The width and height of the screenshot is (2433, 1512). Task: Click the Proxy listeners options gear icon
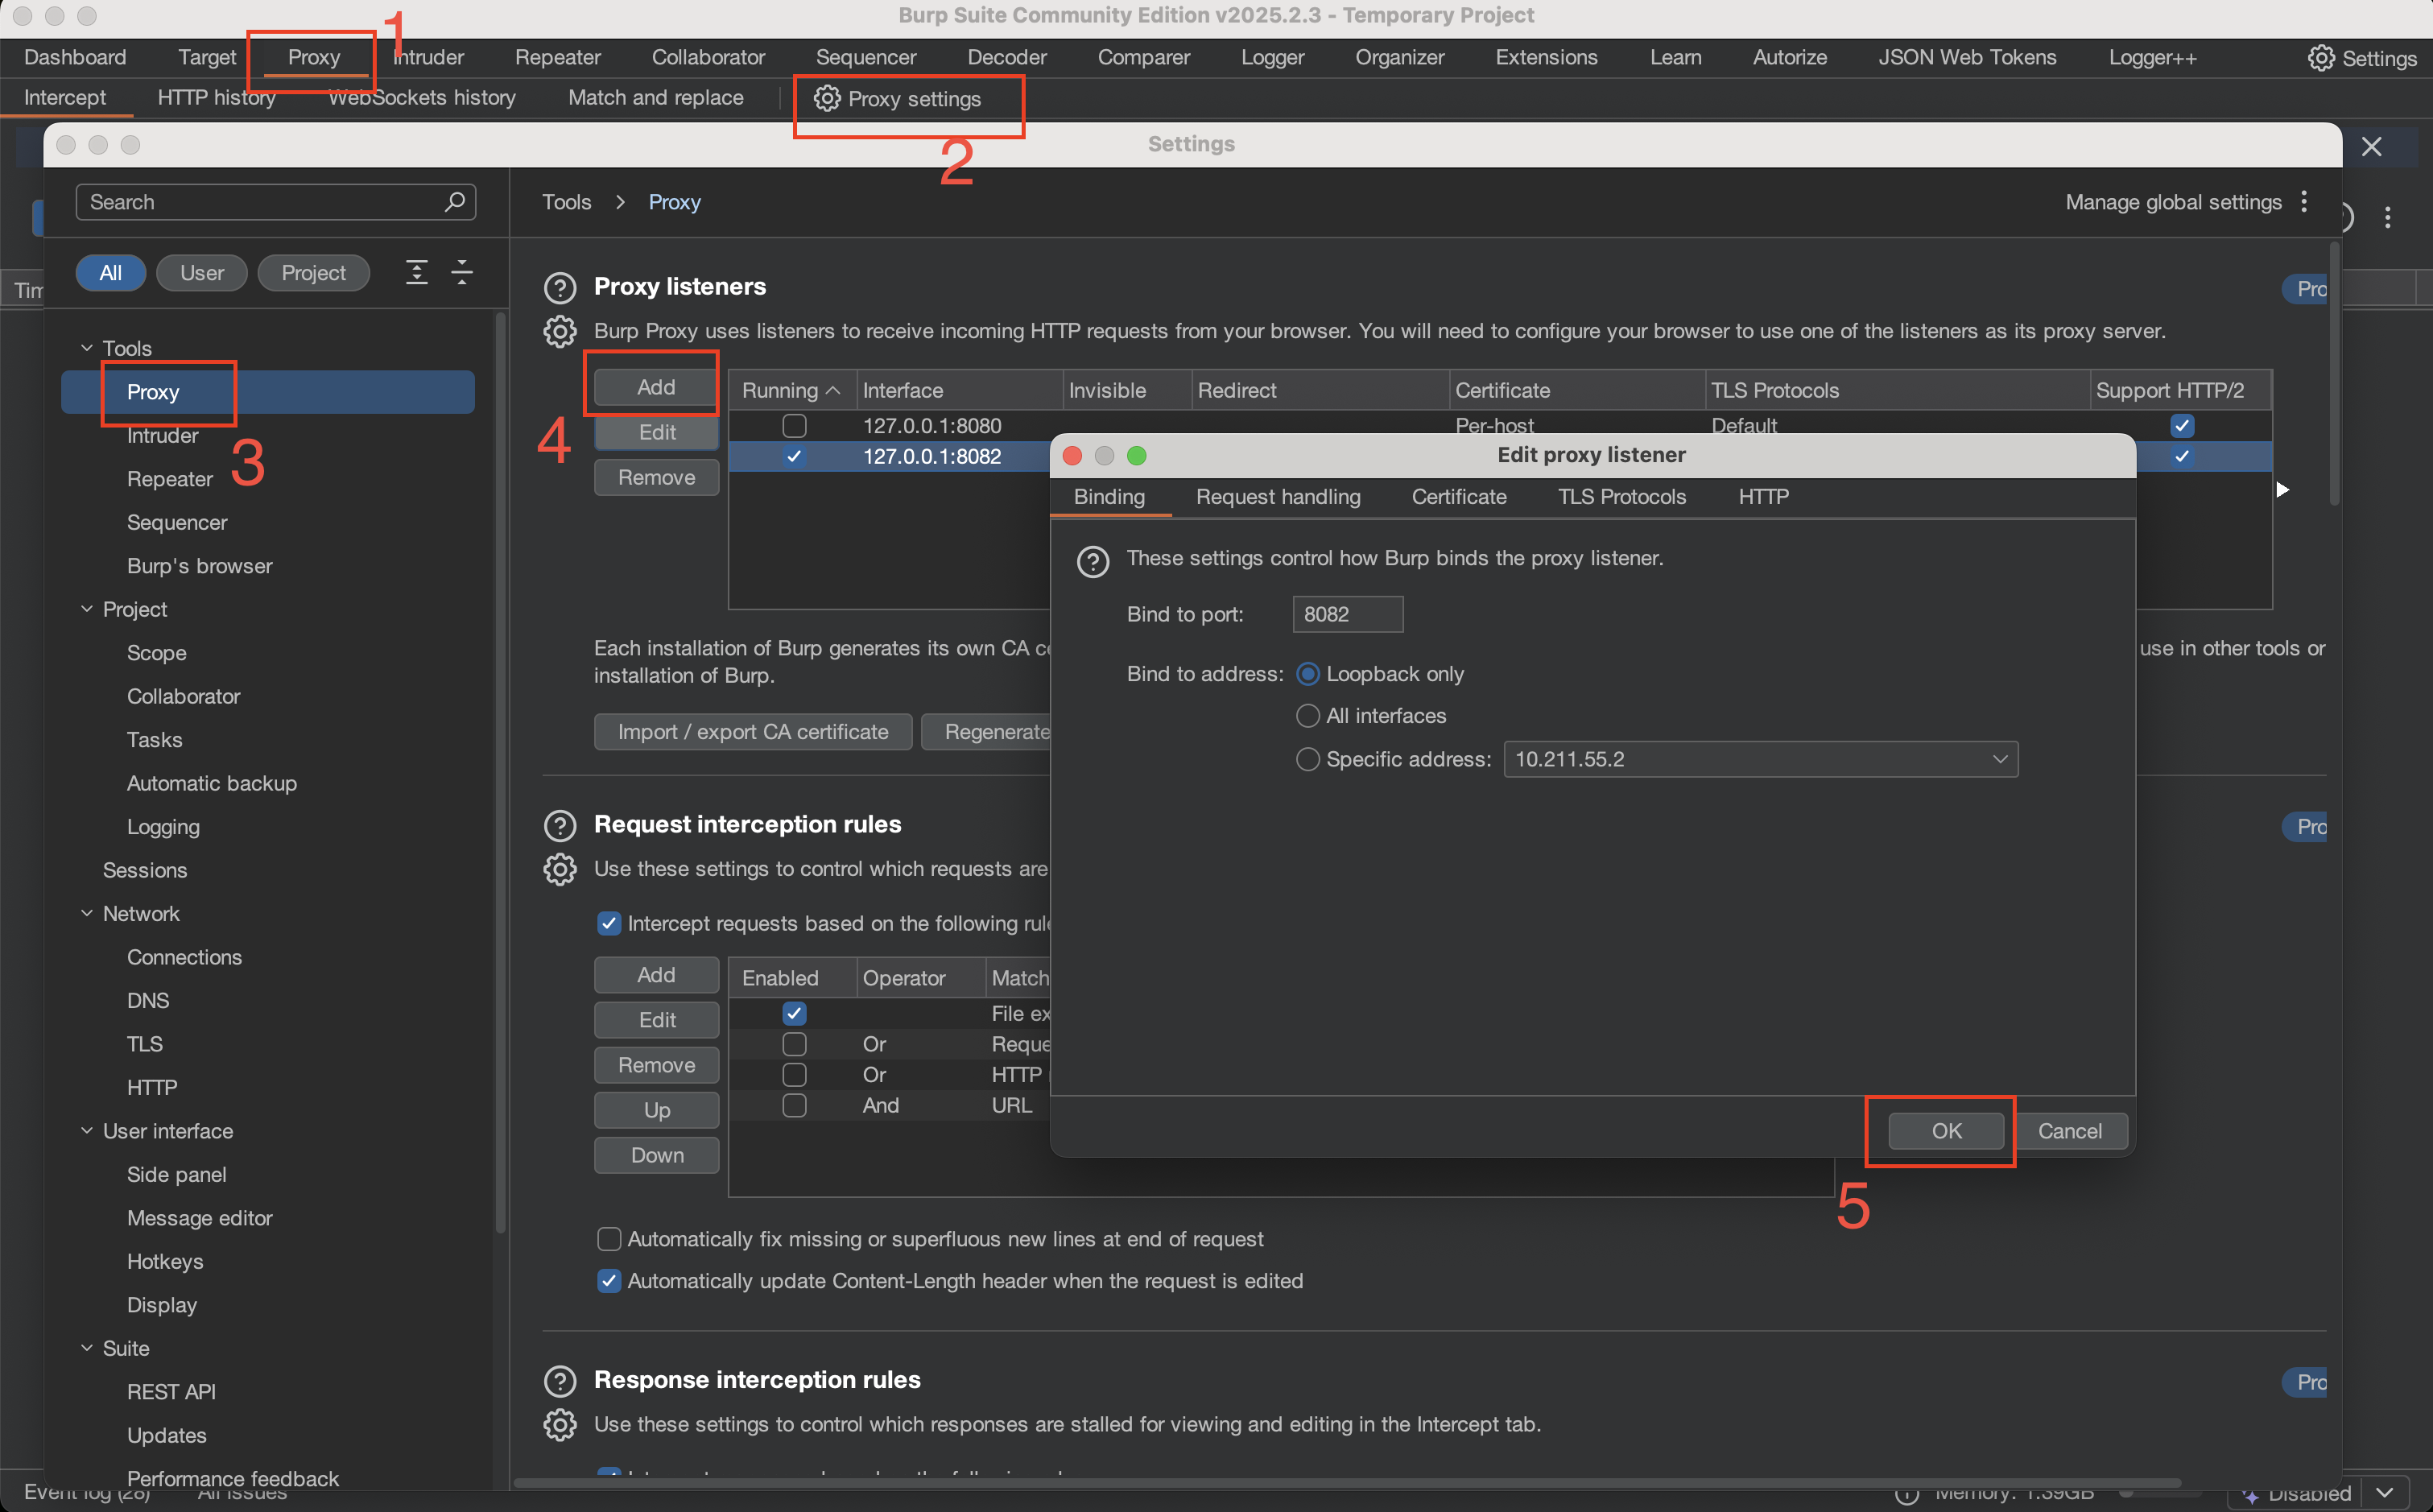click(x=560, y=331)
